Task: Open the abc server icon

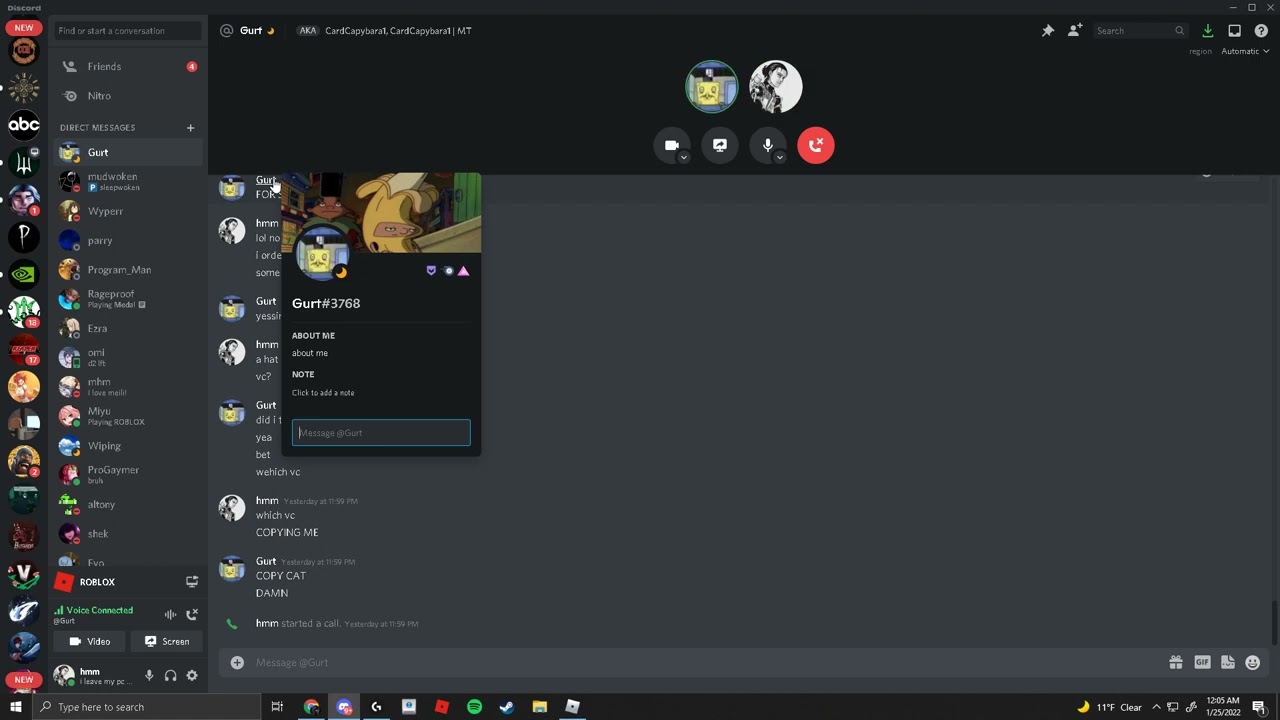Action: pyautogui.click(x=24, y=125)
